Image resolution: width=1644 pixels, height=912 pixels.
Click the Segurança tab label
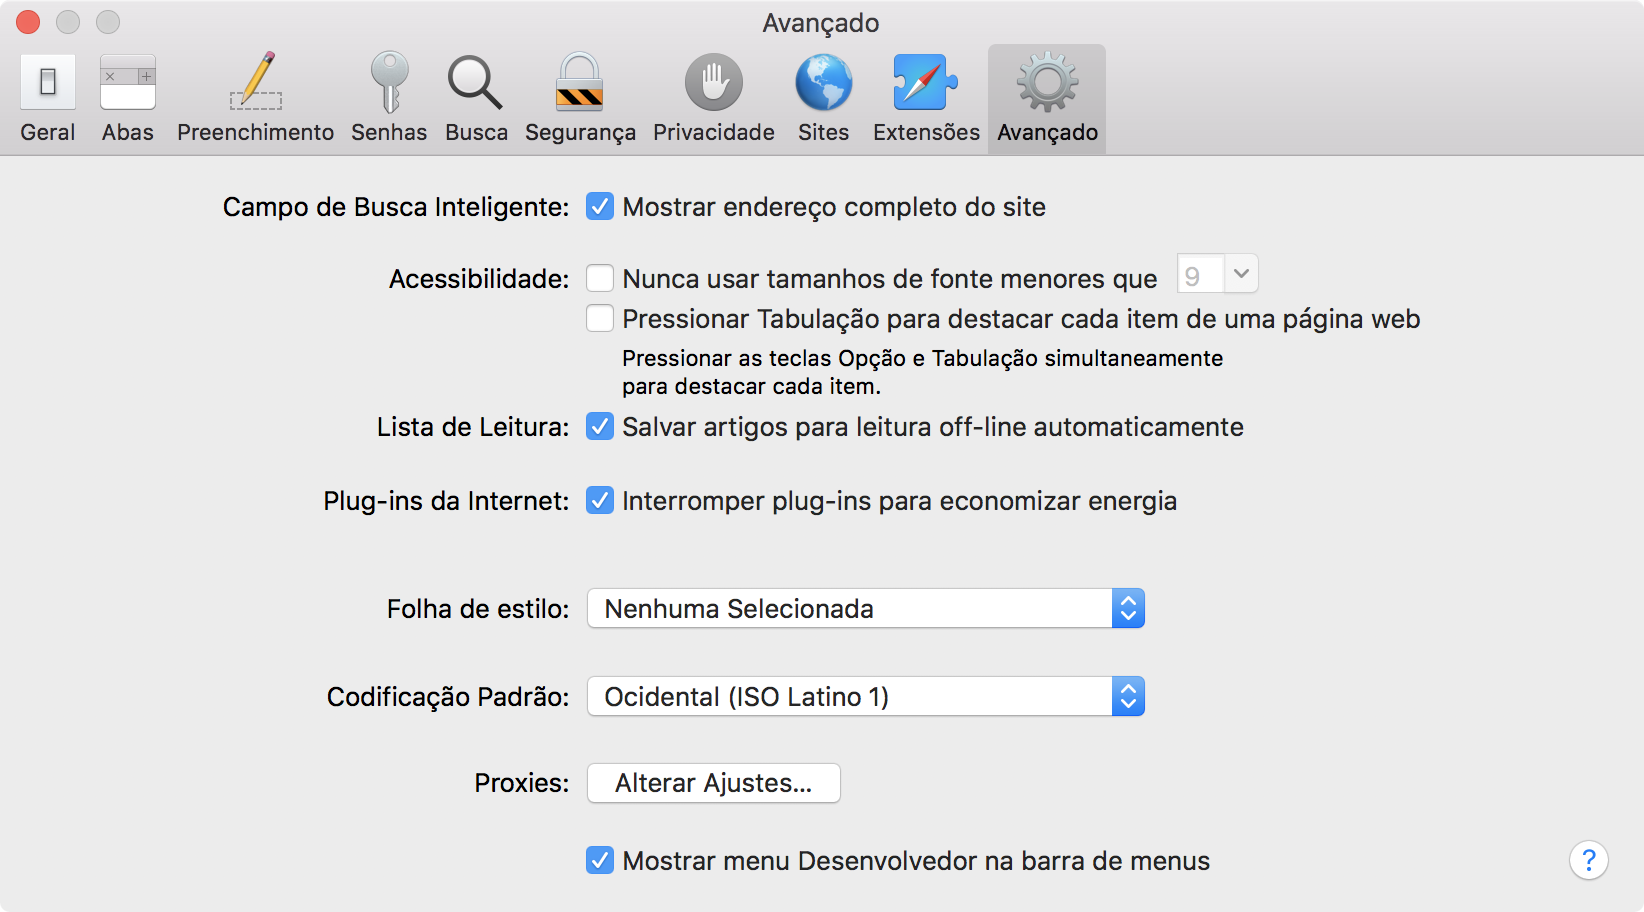pyautogui.click(x=580, y=132)
